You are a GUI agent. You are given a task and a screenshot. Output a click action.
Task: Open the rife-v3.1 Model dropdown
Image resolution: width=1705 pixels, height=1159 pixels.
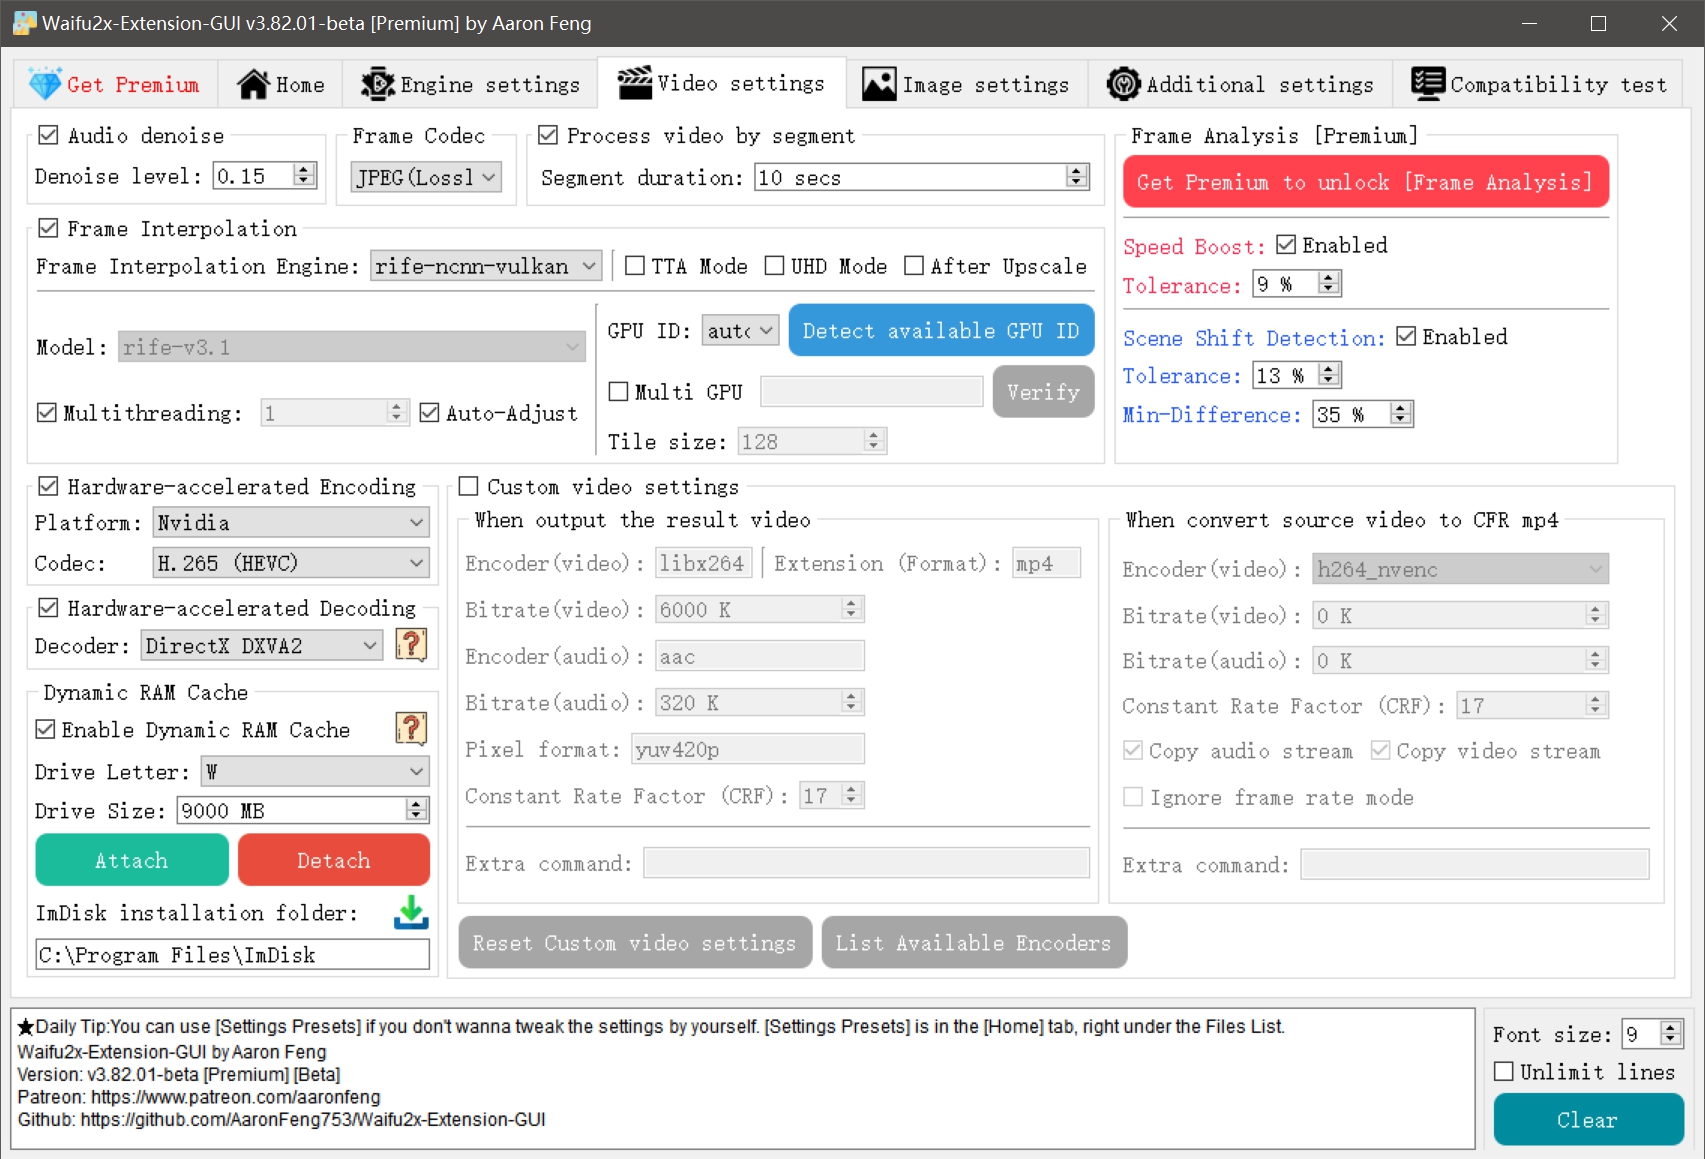352,347
